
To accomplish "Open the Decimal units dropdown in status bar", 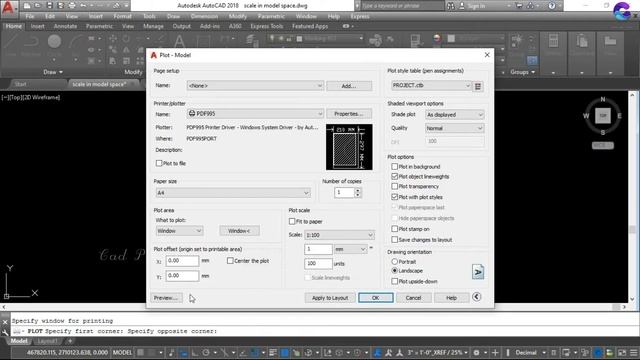I will coord(529,352).
